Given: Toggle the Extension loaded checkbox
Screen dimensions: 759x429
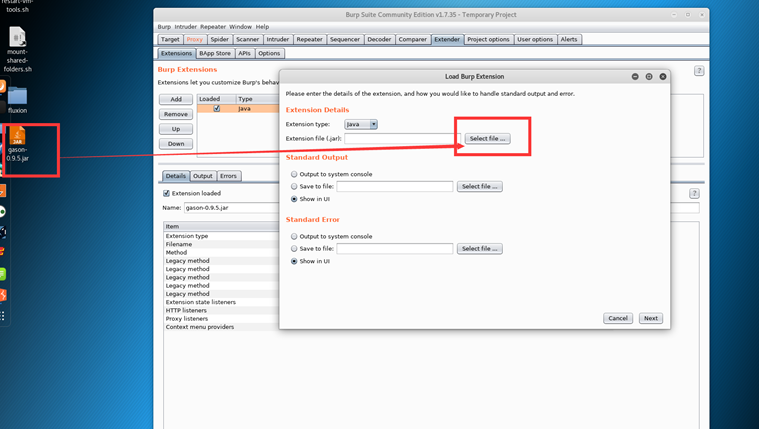Looking at the screenshot, I should (x=167, y=193).
